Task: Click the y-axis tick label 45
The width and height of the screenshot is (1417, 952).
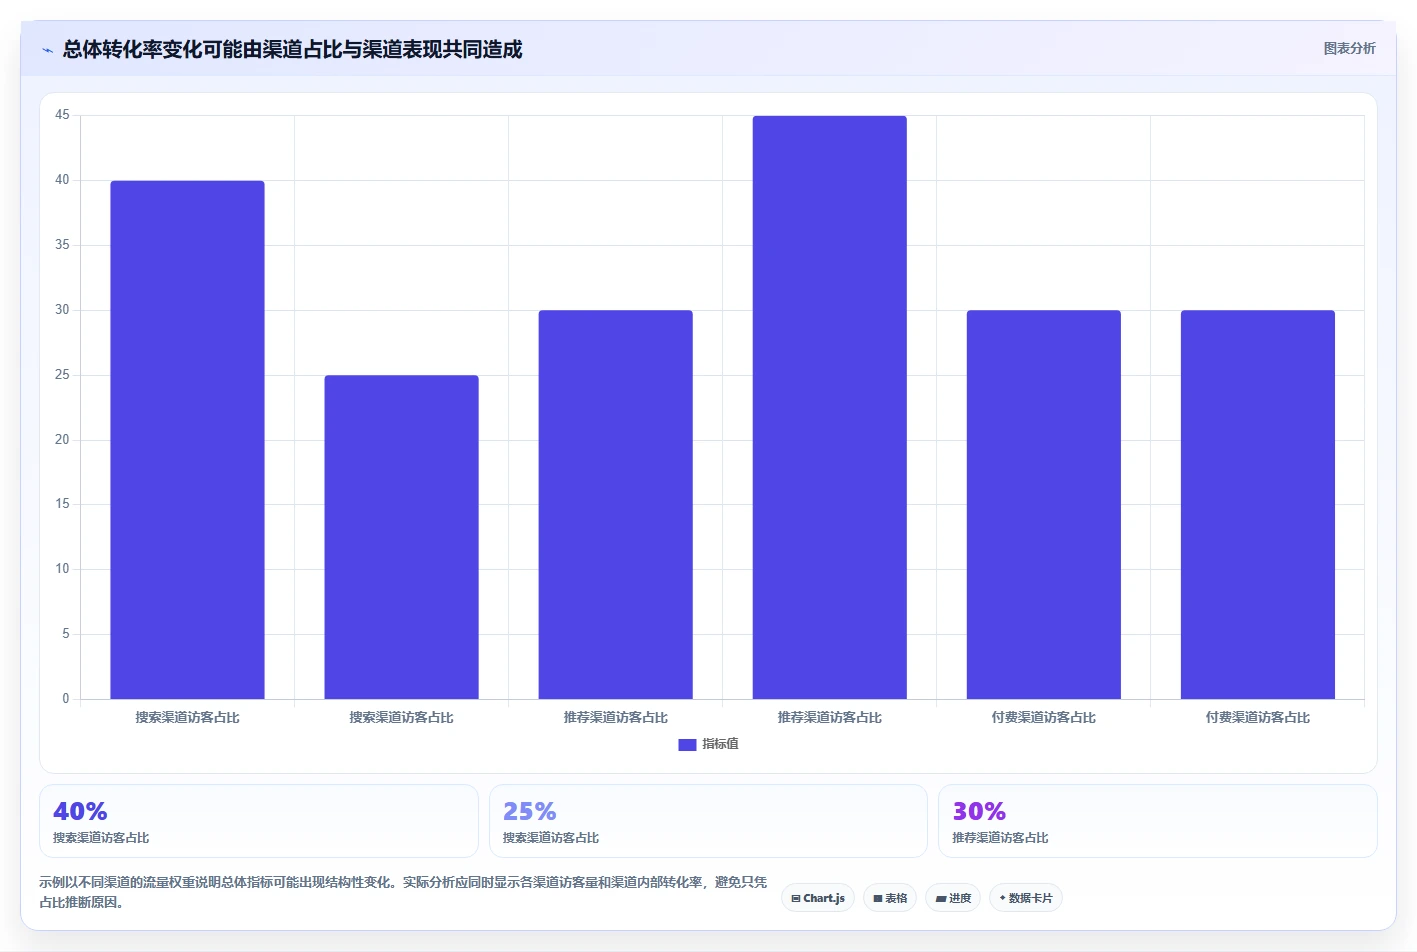Action: coord(62,115)
